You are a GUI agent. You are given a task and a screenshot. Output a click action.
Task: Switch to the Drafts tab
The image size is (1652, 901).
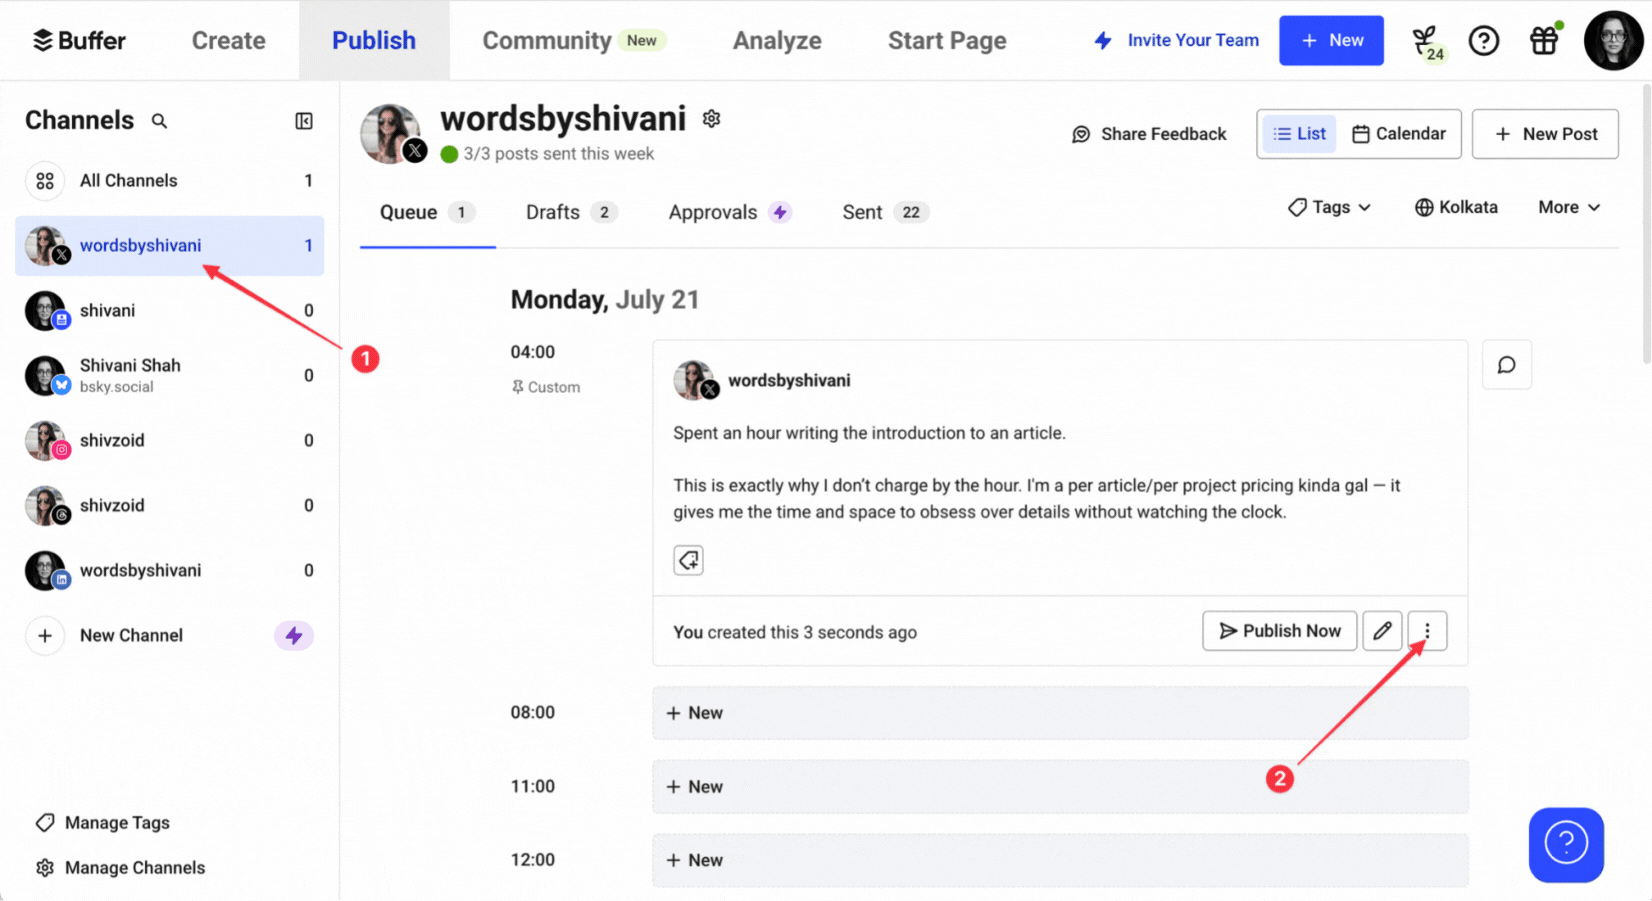pos(553,212)
